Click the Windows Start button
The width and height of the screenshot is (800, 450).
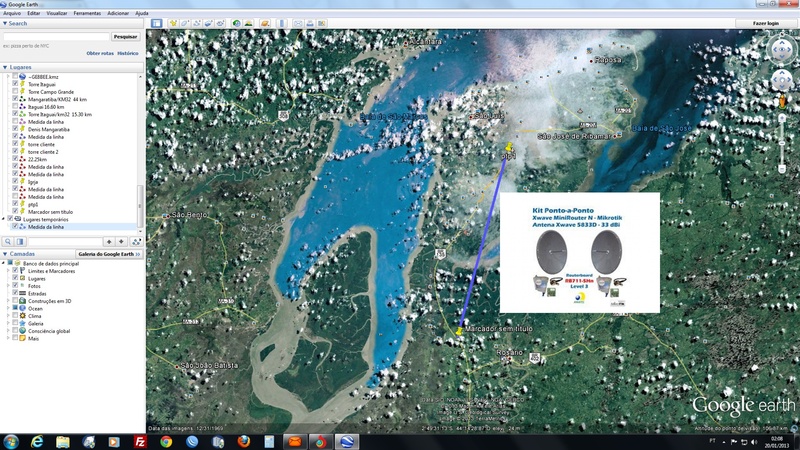coord(11,442)
